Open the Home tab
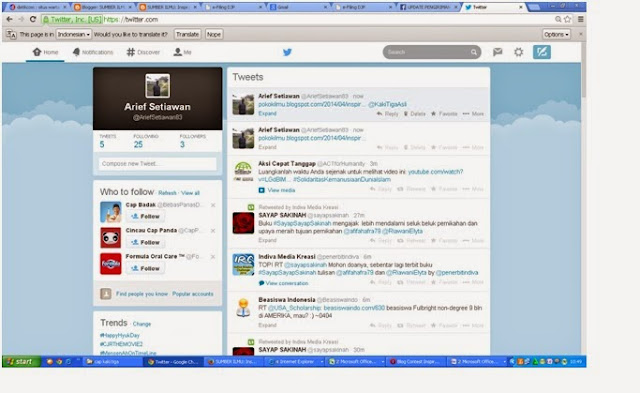 pyautogui.click(x=45, y=52)
